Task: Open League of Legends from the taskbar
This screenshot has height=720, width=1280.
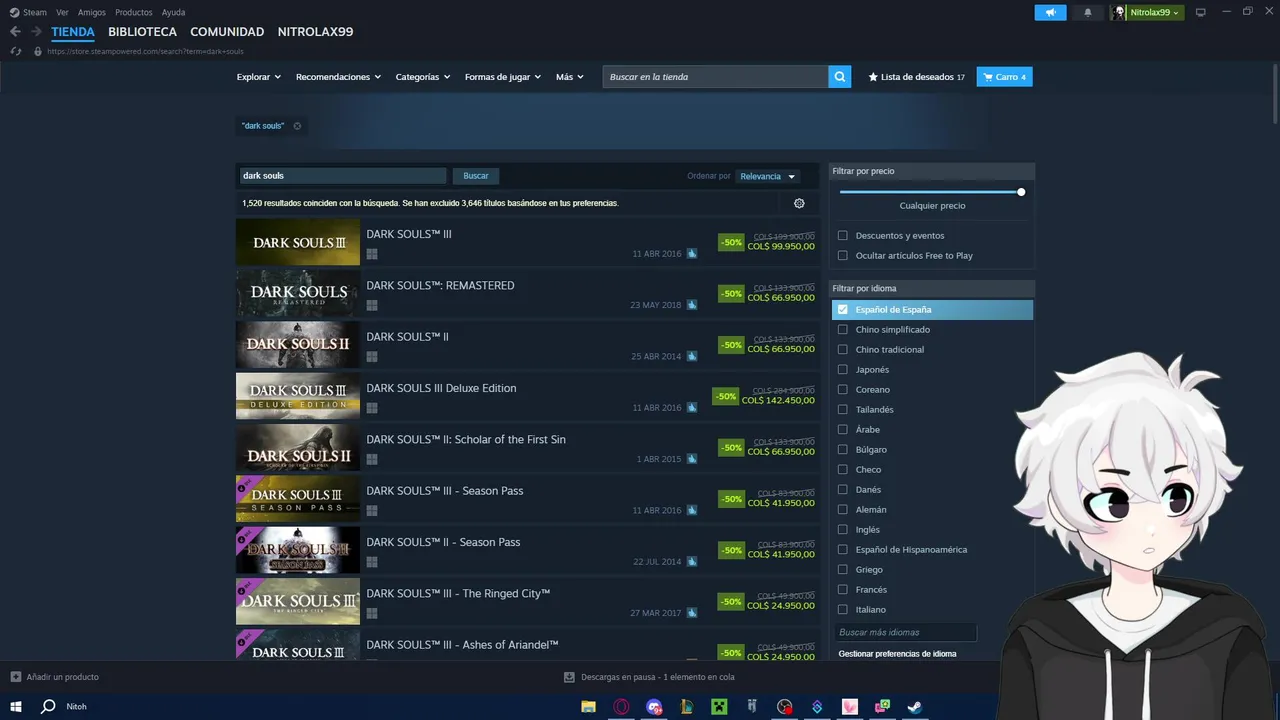Action: click(686, 706)
